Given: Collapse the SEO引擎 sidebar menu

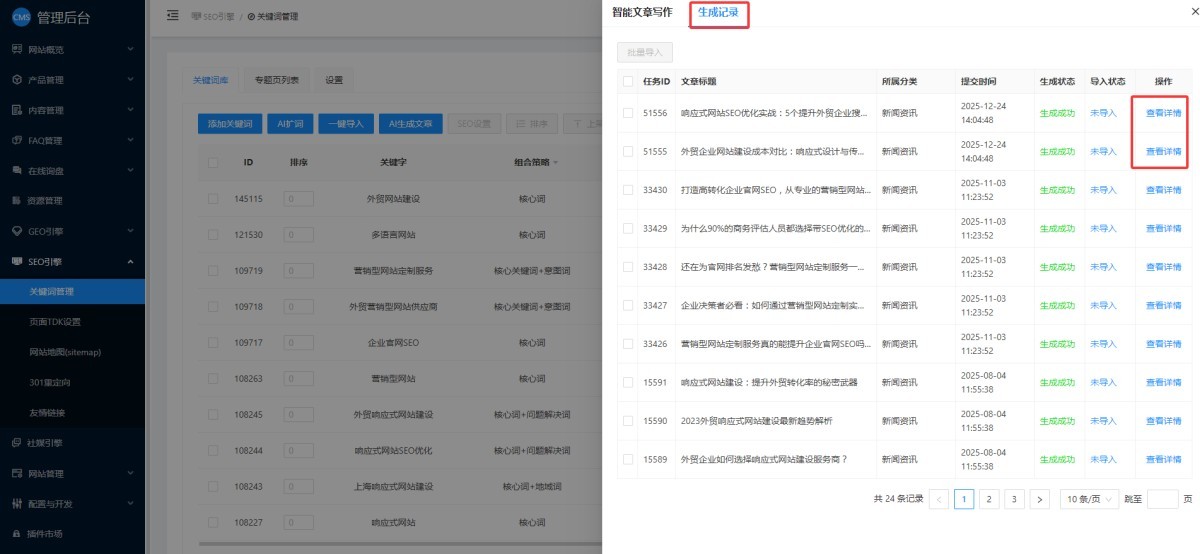Looking at the screenshot, I should (130, 261).
